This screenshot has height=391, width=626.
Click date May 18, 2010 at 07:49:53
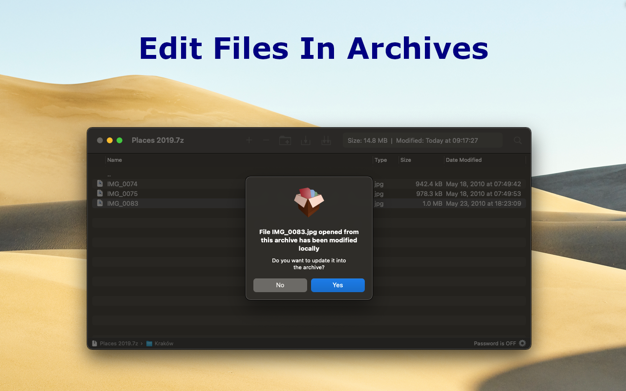(x=483, y=193)
